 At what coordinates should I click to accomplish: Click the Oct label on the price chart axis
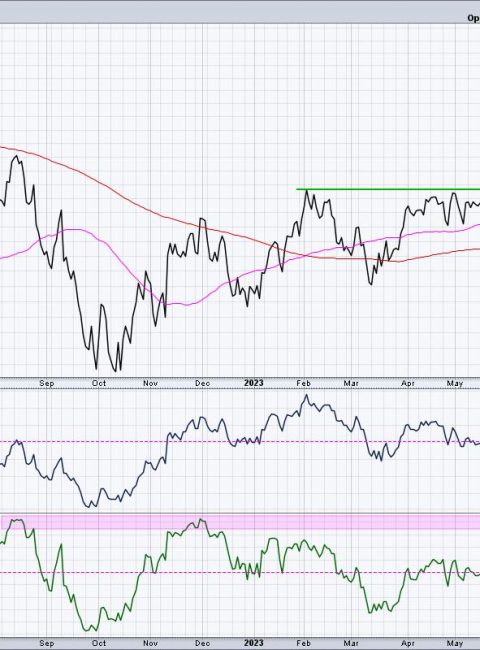(99, 383)
